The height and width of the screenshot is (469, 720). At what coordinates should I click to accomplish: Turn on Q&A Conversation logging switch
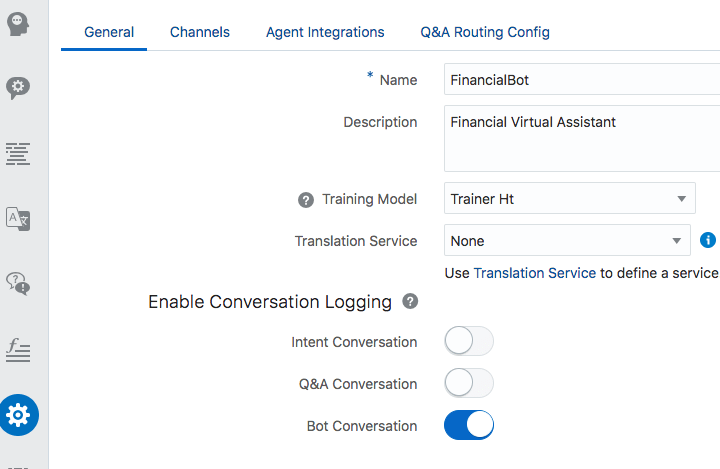[469, 384]
